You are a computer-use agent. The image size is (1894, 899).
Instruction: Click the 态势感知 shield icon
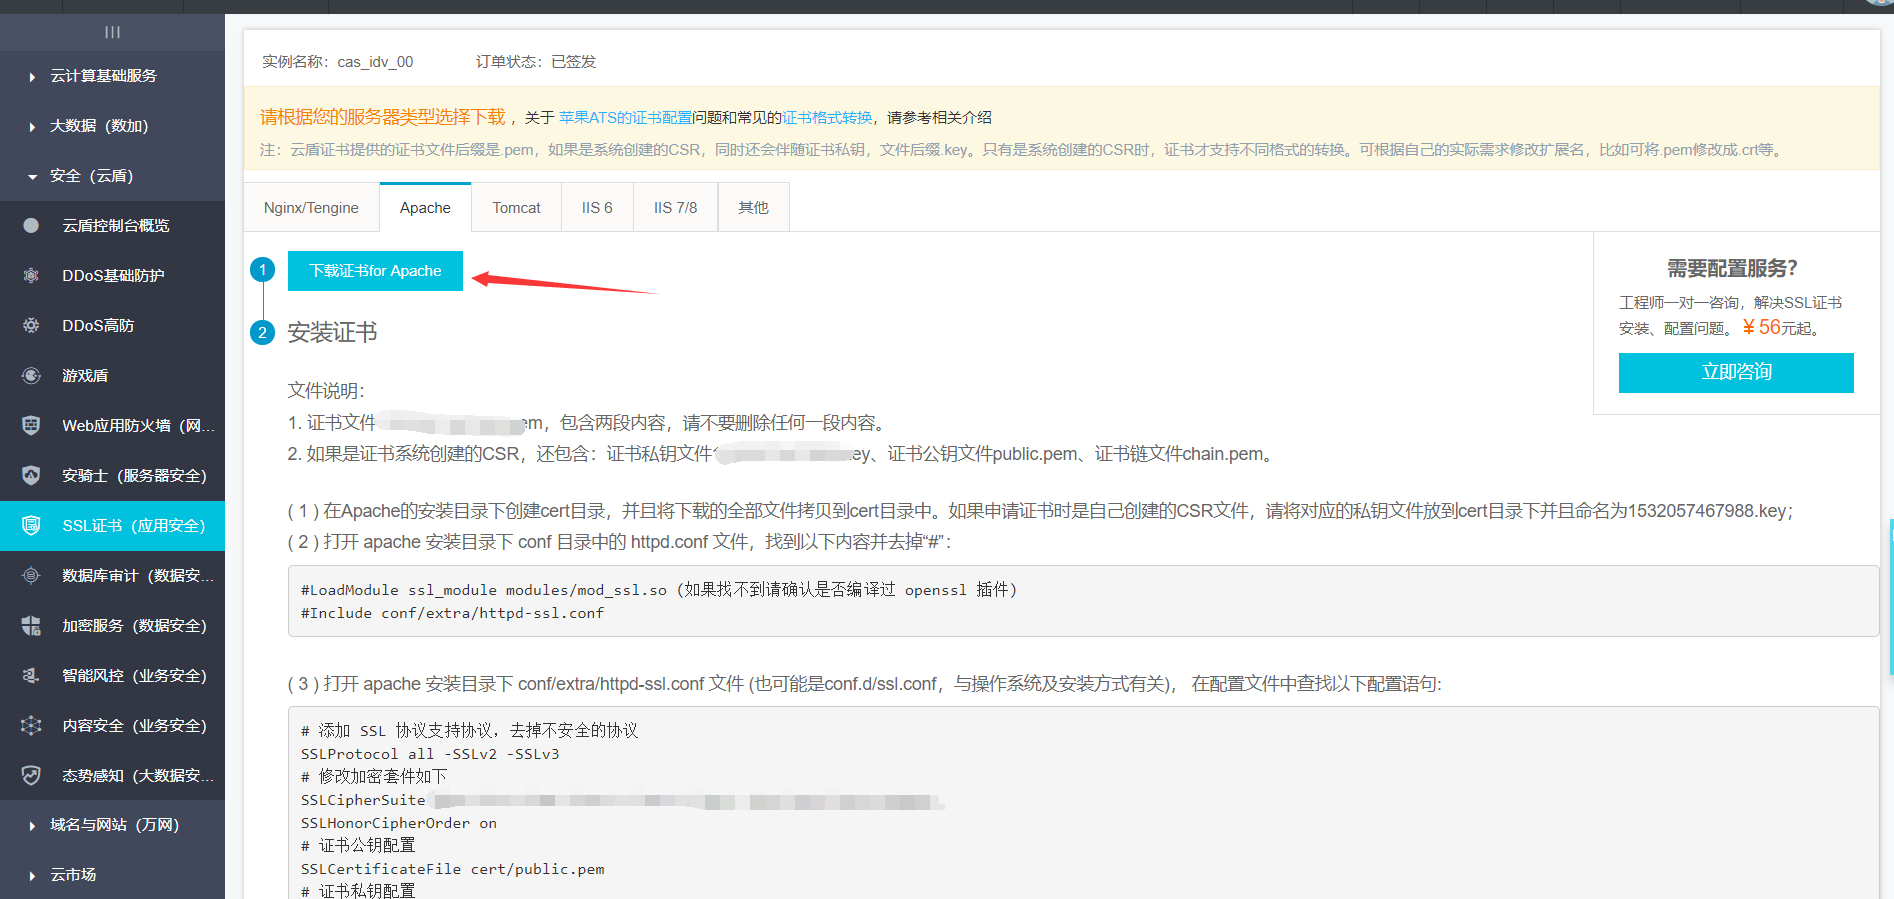31,775
